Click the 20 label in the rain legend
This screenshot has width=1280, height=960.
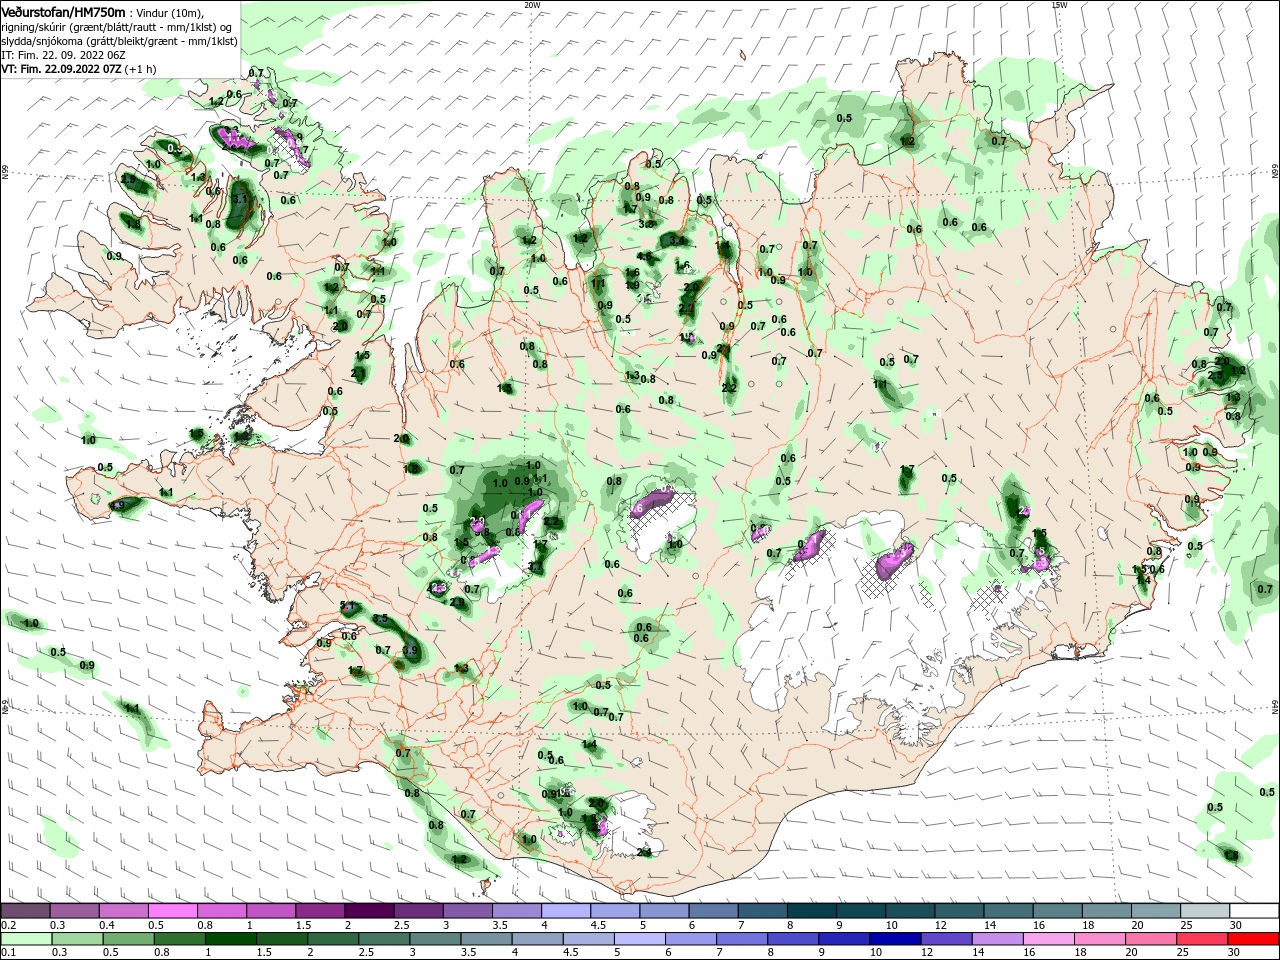point(1137,953)
